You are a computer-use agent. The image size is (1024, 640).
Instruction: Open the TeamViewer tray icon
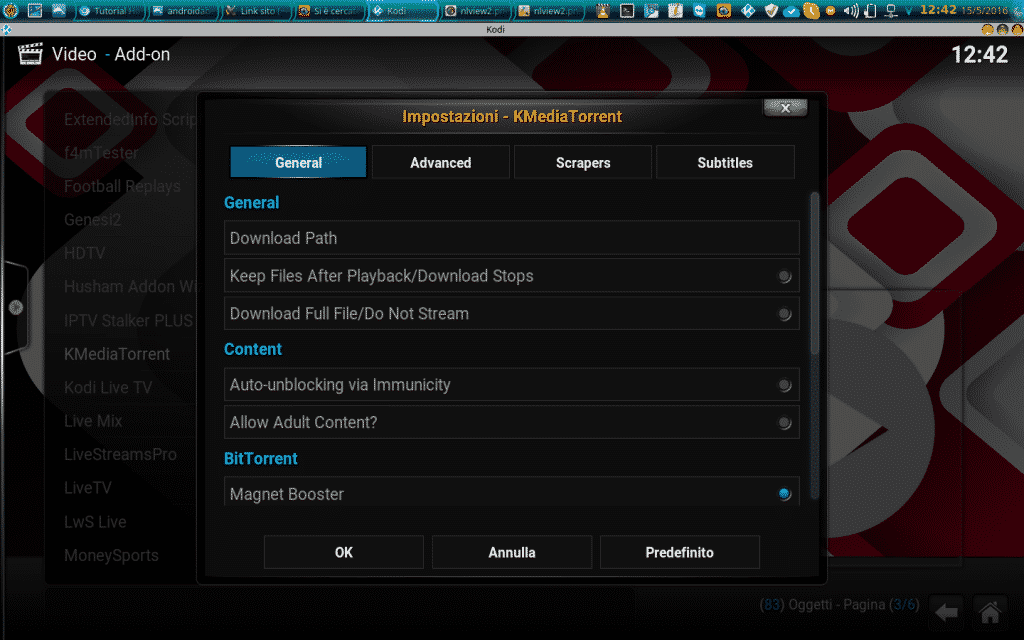click(699, 10)
